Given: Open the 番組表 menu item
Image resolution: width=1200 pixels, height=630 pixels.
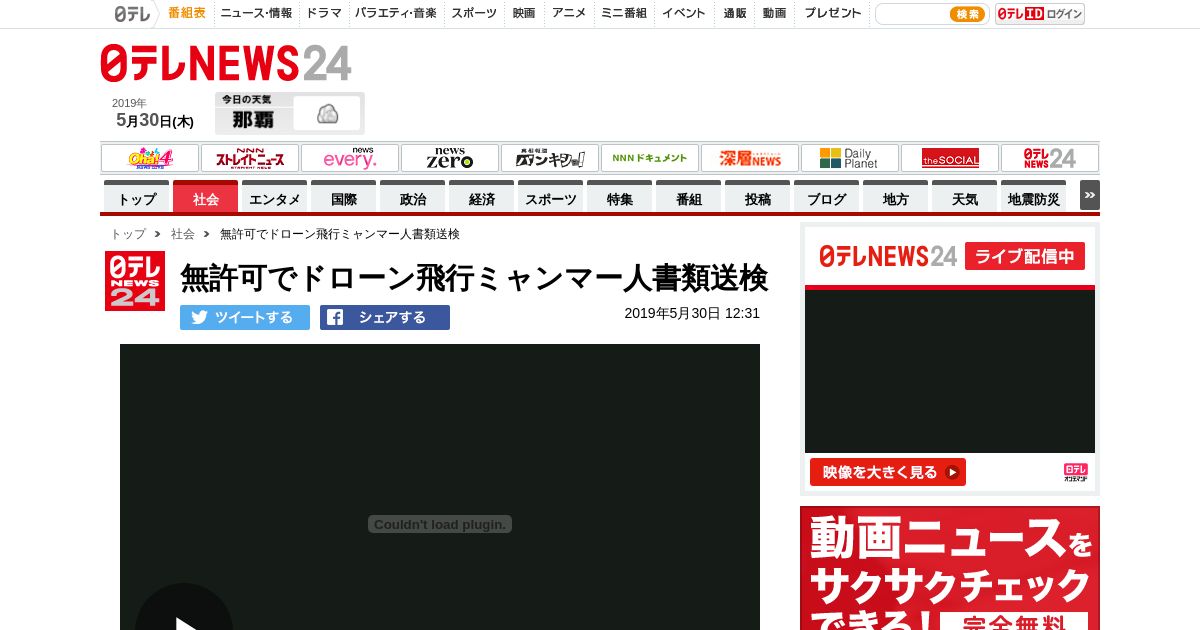Looking at the screenshot, I should tap(187, 14).
